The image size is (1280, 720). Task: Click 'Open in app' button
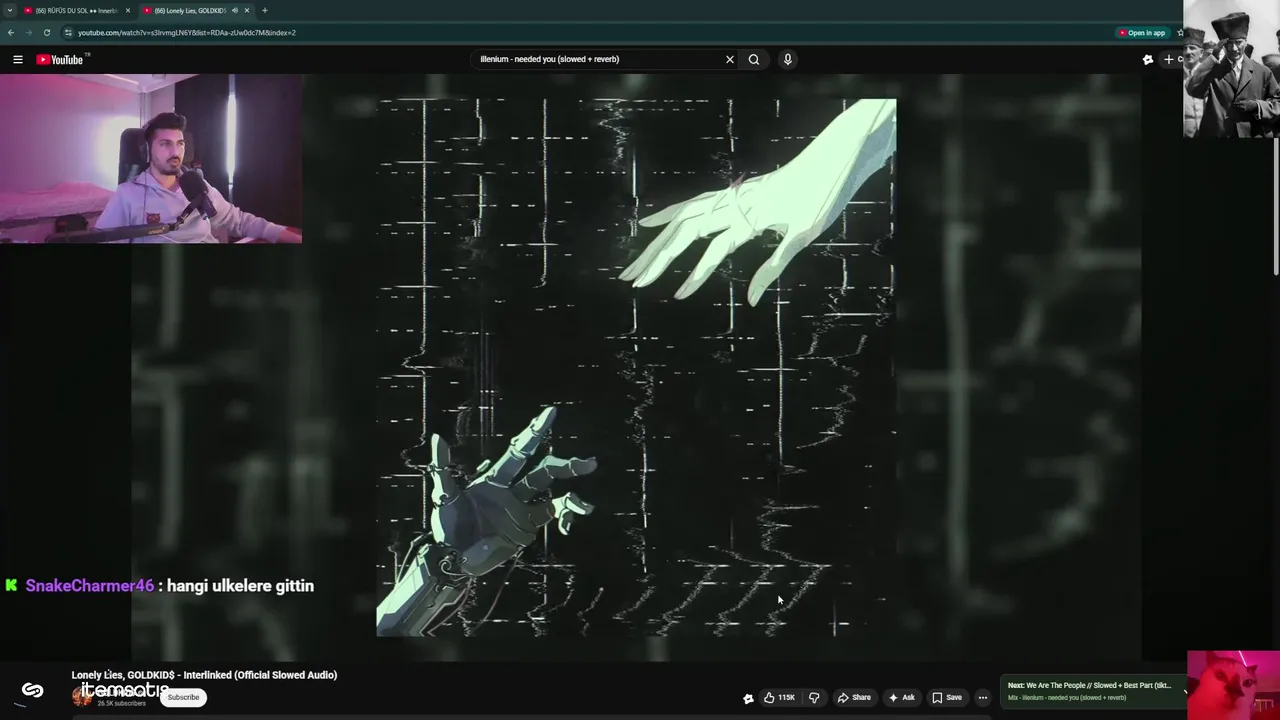[x=1142, y=32]
